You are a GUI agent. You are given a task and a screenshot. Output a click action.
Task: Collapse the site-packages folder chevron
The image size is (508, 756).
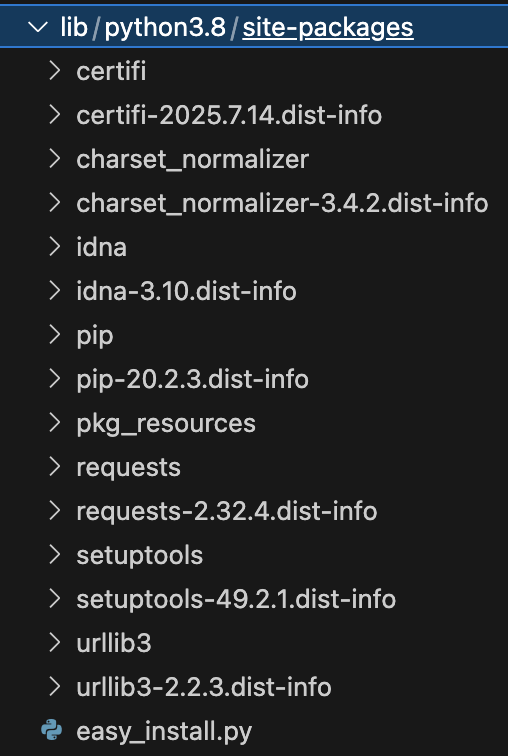38,27
